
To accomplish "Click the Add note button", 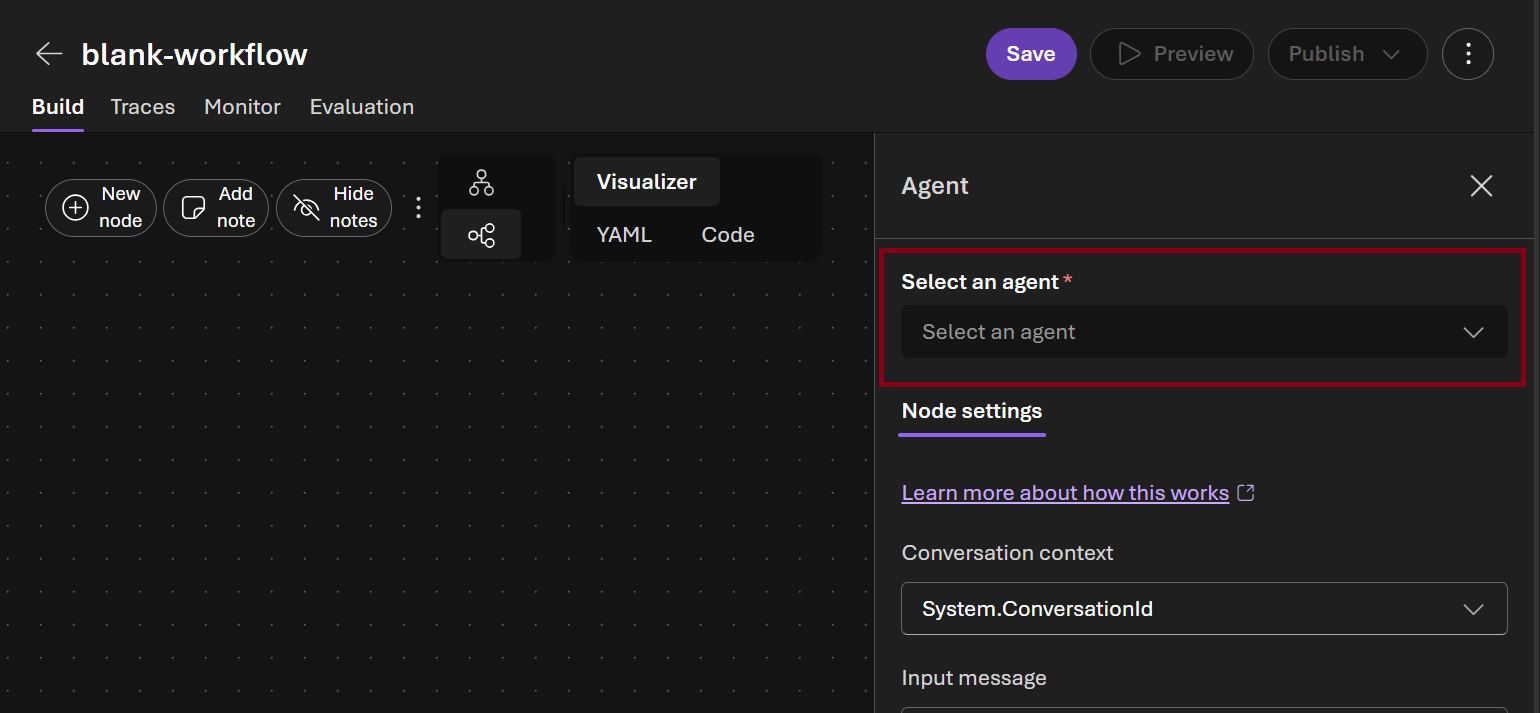I will (216, 208).
